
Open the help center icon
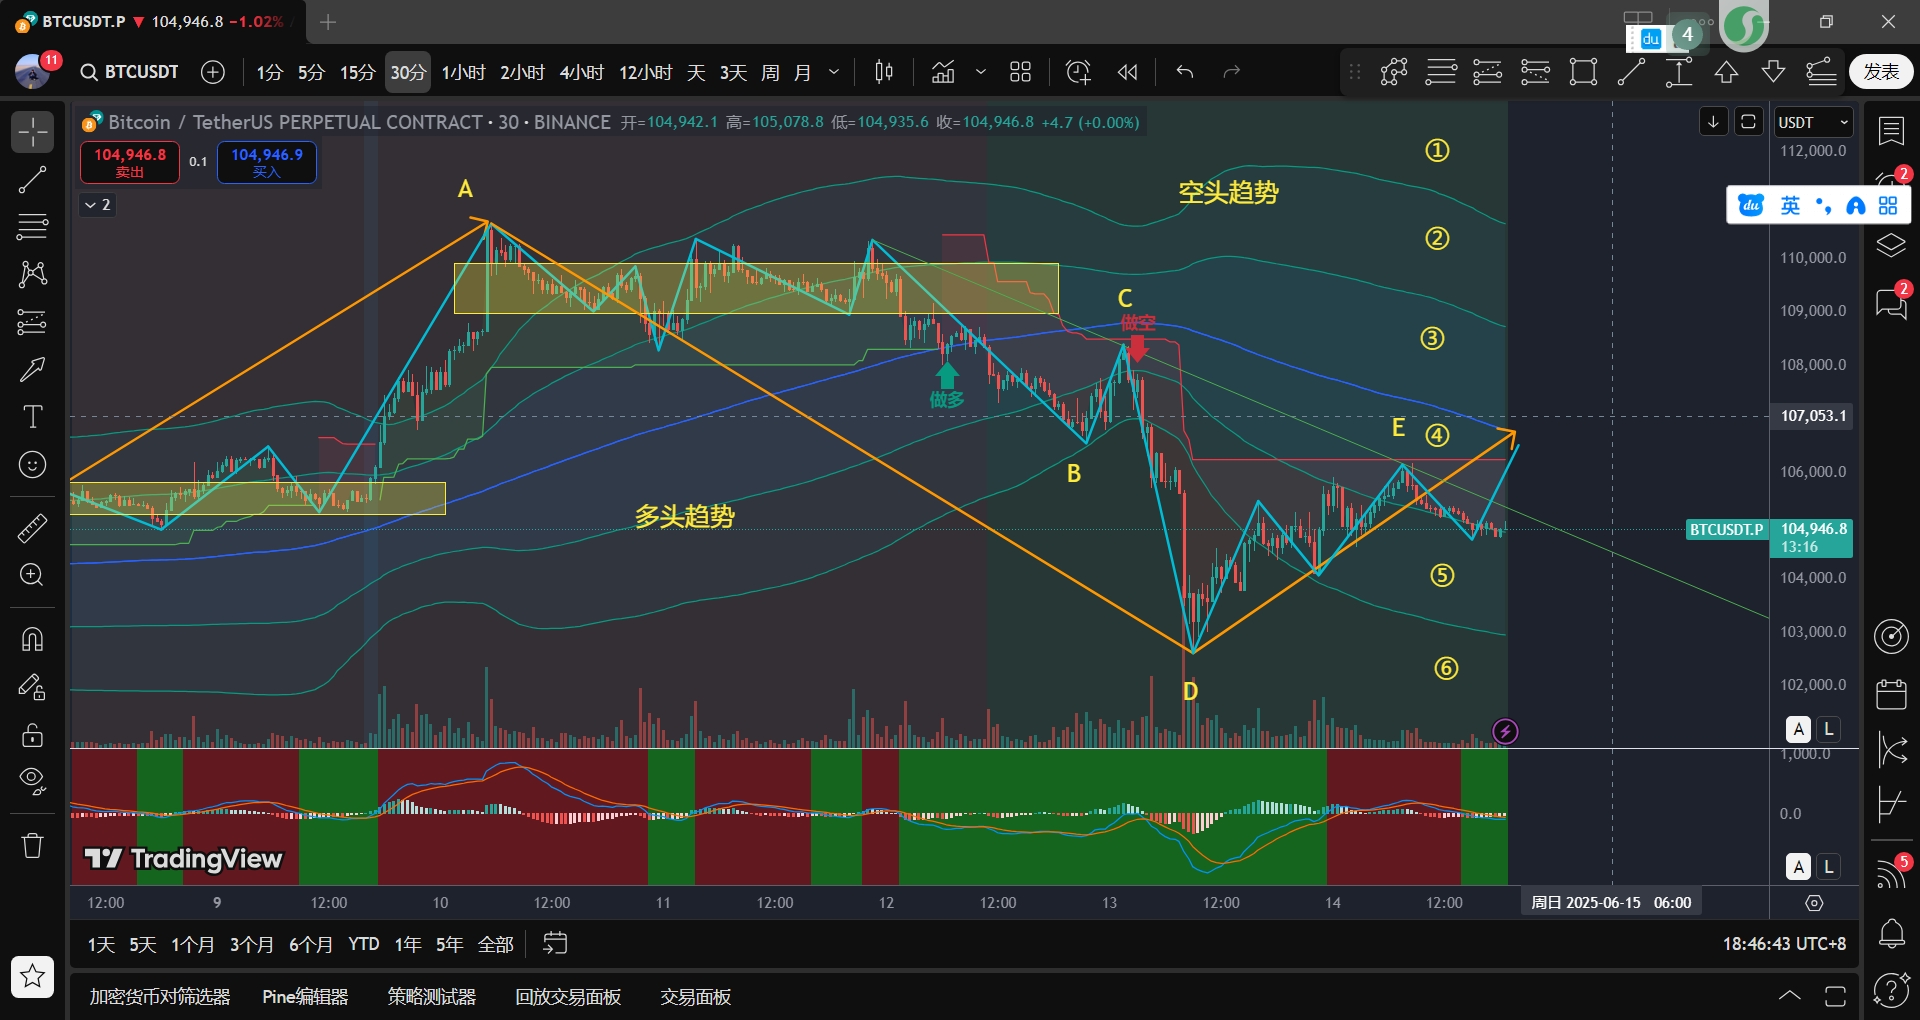point(1891,990)
